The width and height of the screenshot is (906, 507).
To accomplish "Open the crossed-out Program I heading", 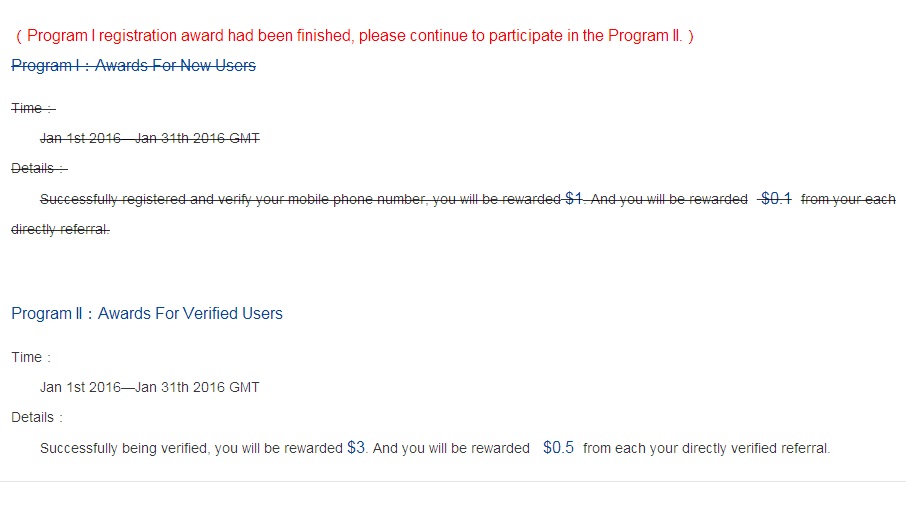I will [133, 66].
